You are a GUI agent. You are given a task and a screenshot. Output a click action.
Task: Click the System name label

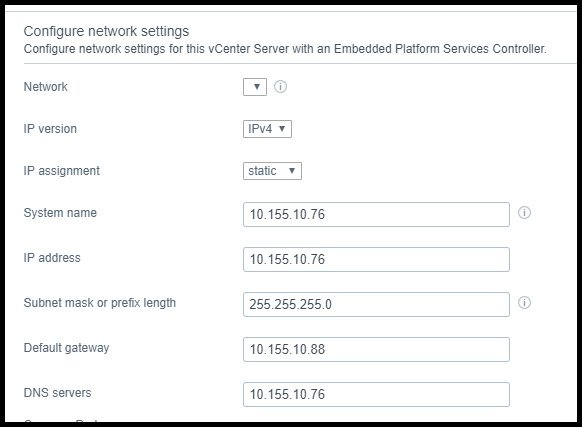tap(60, 213)
